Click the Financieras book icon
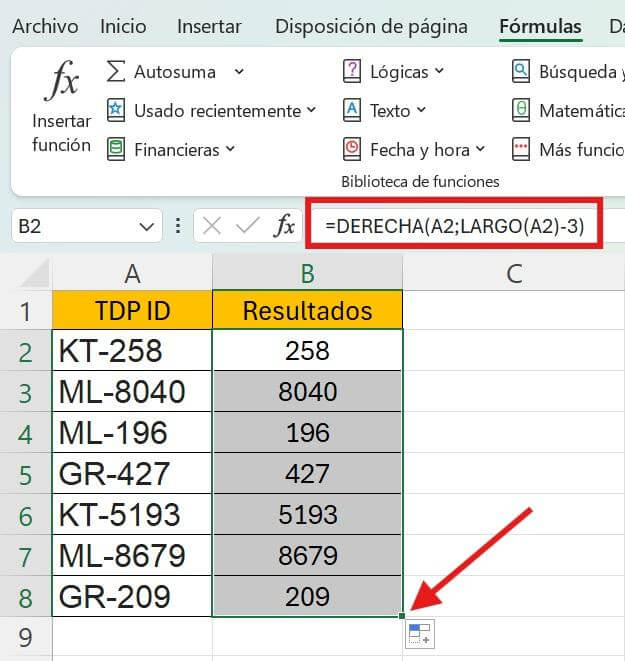625x661 pixels. (115, 149)
